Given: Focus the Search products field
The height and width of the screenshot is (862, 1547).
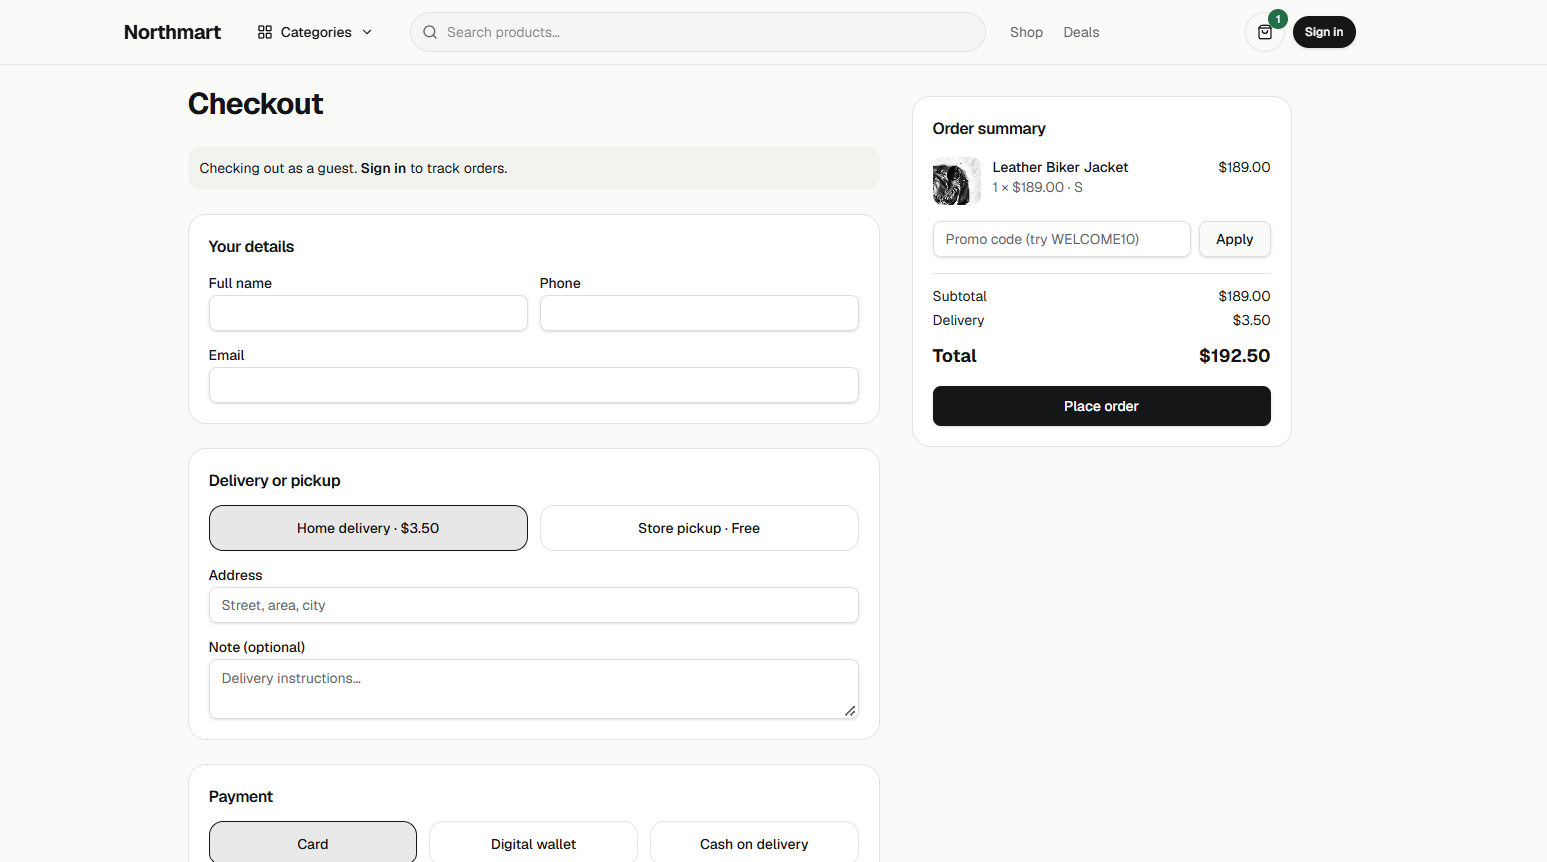Looking at the screenshot, I should [x=698, y=32].
